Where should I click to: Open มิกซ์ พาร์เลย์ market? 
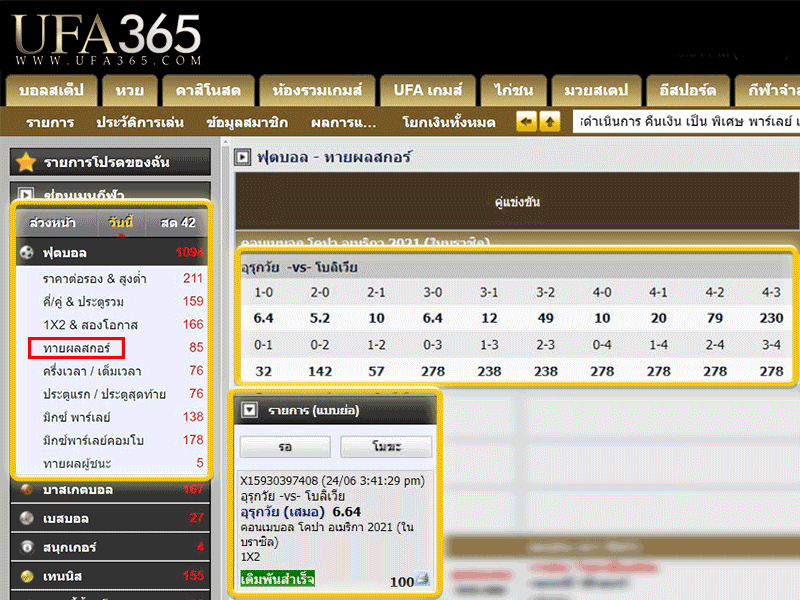(77, 417)
